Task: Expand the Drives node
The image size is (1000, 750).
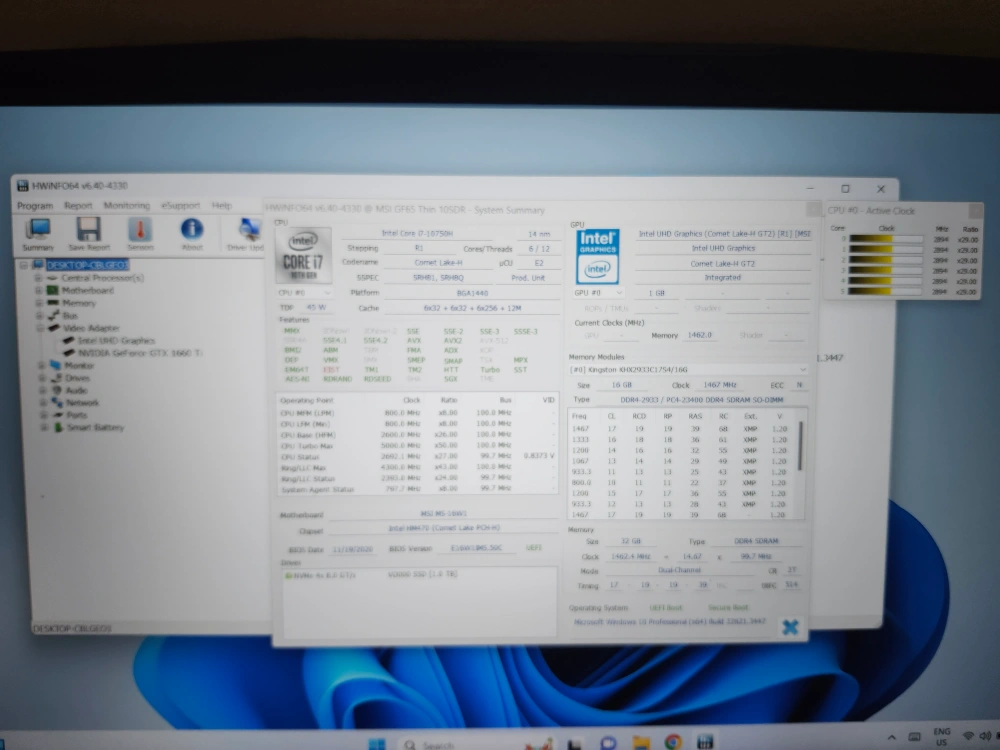Action: point(42,378)
